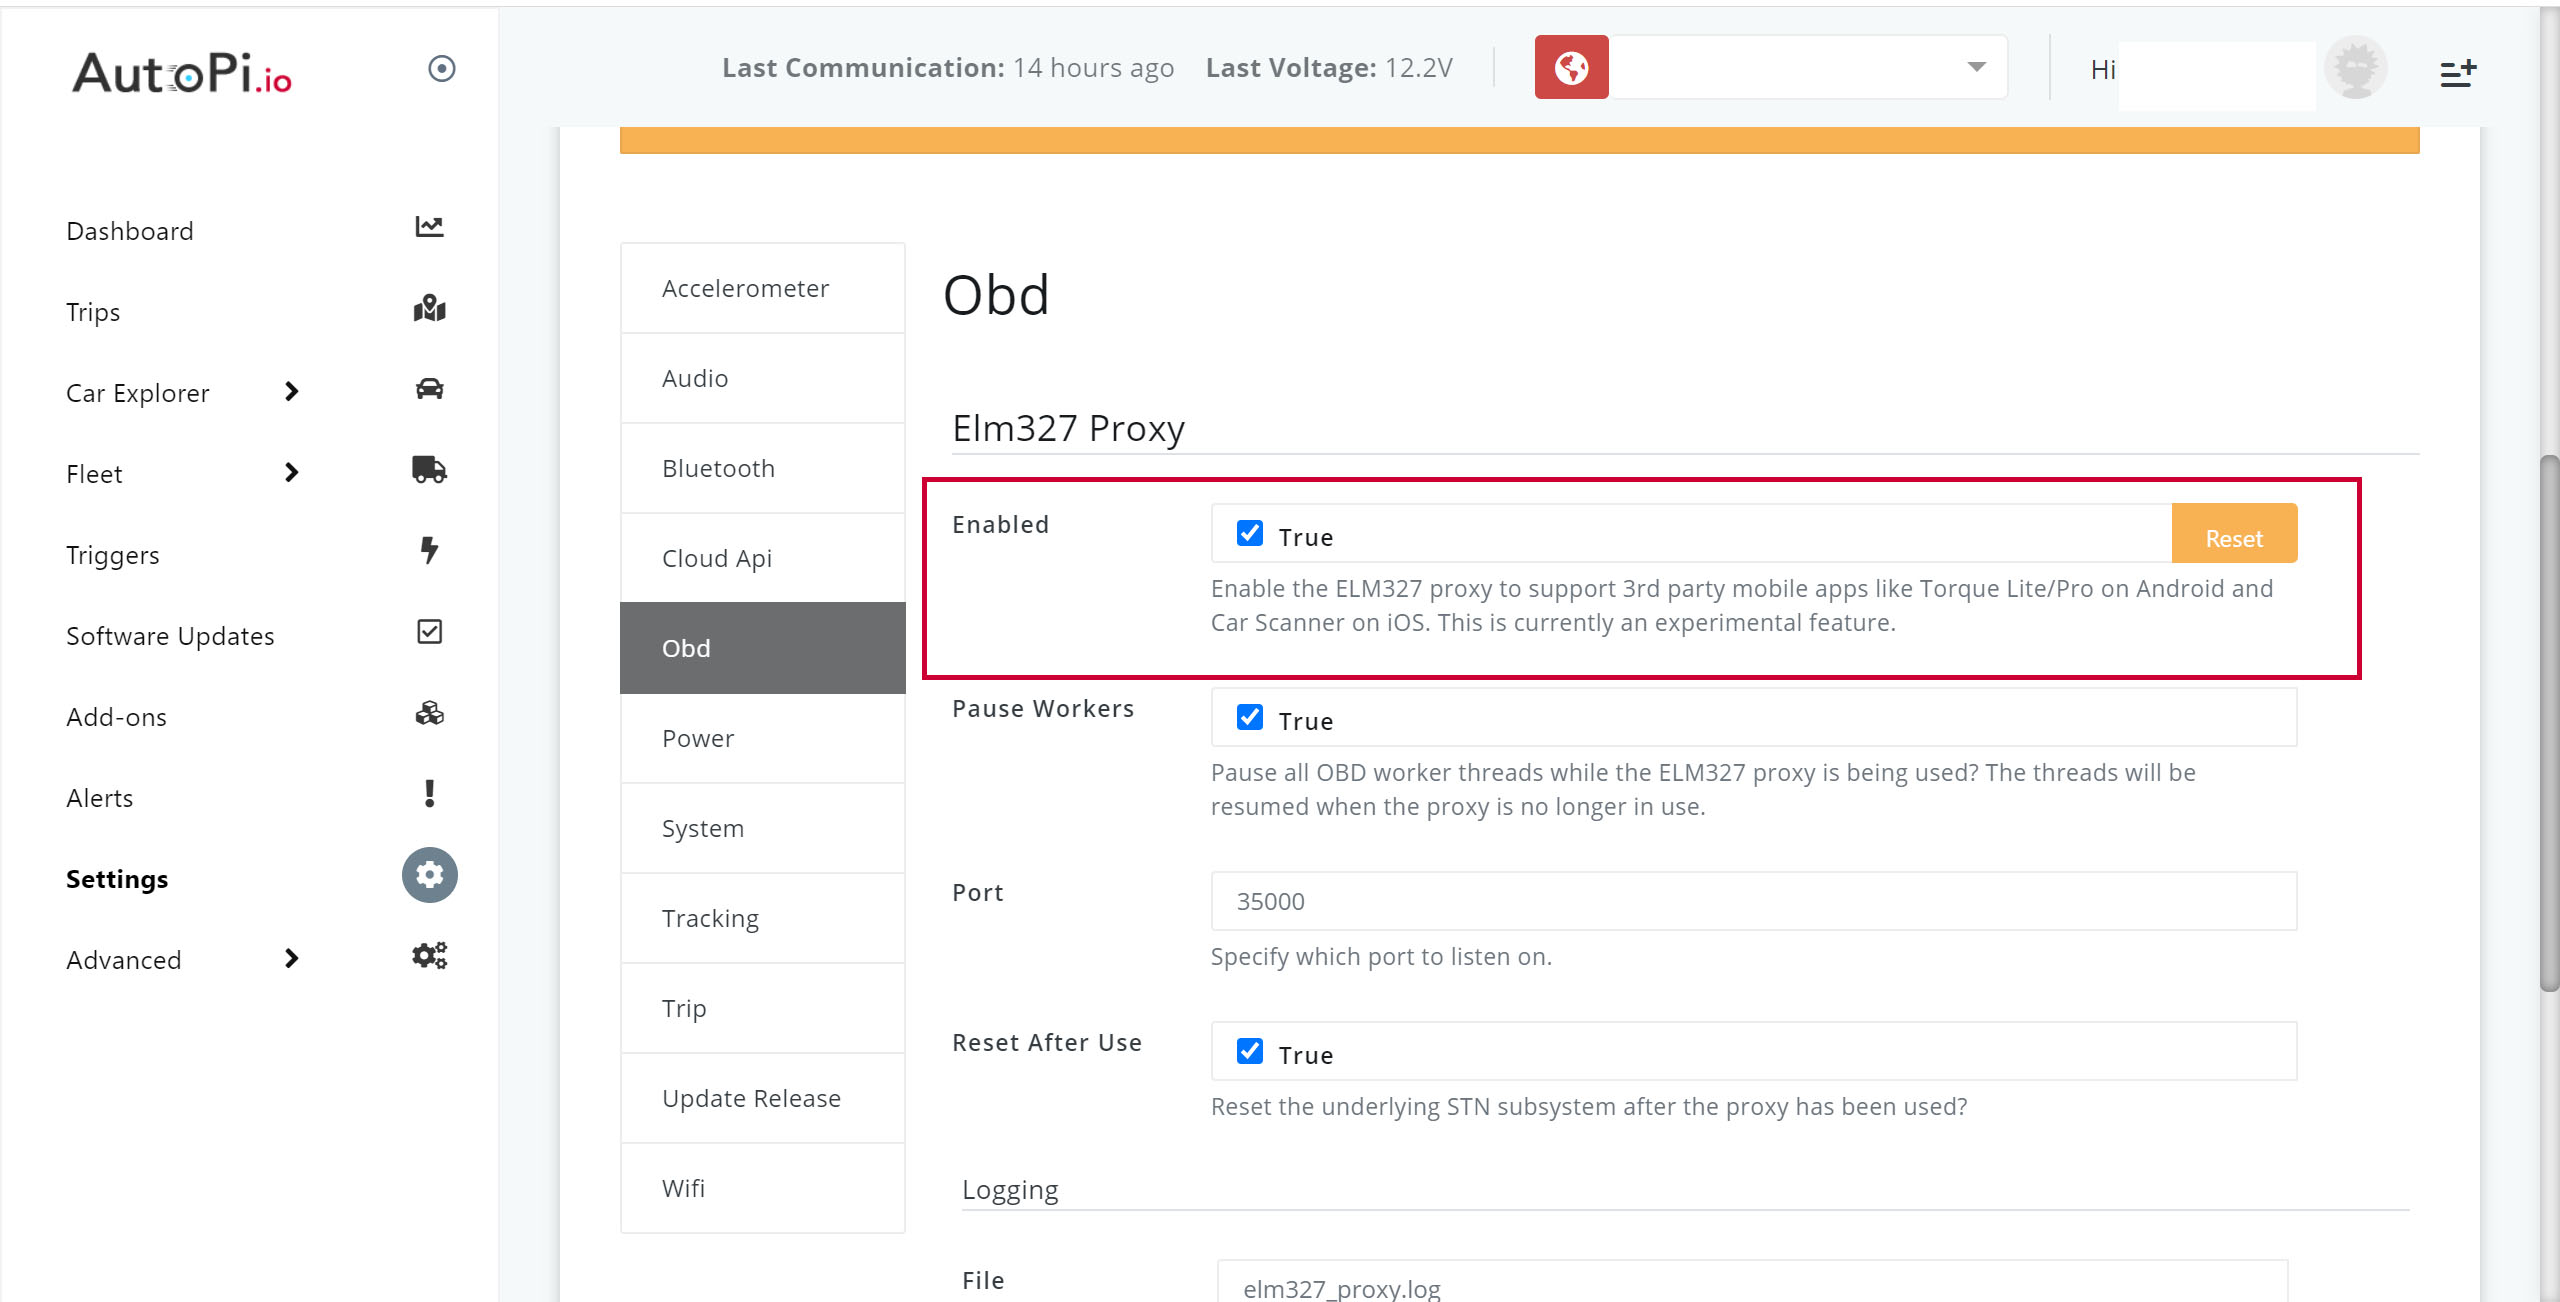Open the Add-ons section
The image size is (2560, 1302).
pyautogui.click(x=116, y=716)
